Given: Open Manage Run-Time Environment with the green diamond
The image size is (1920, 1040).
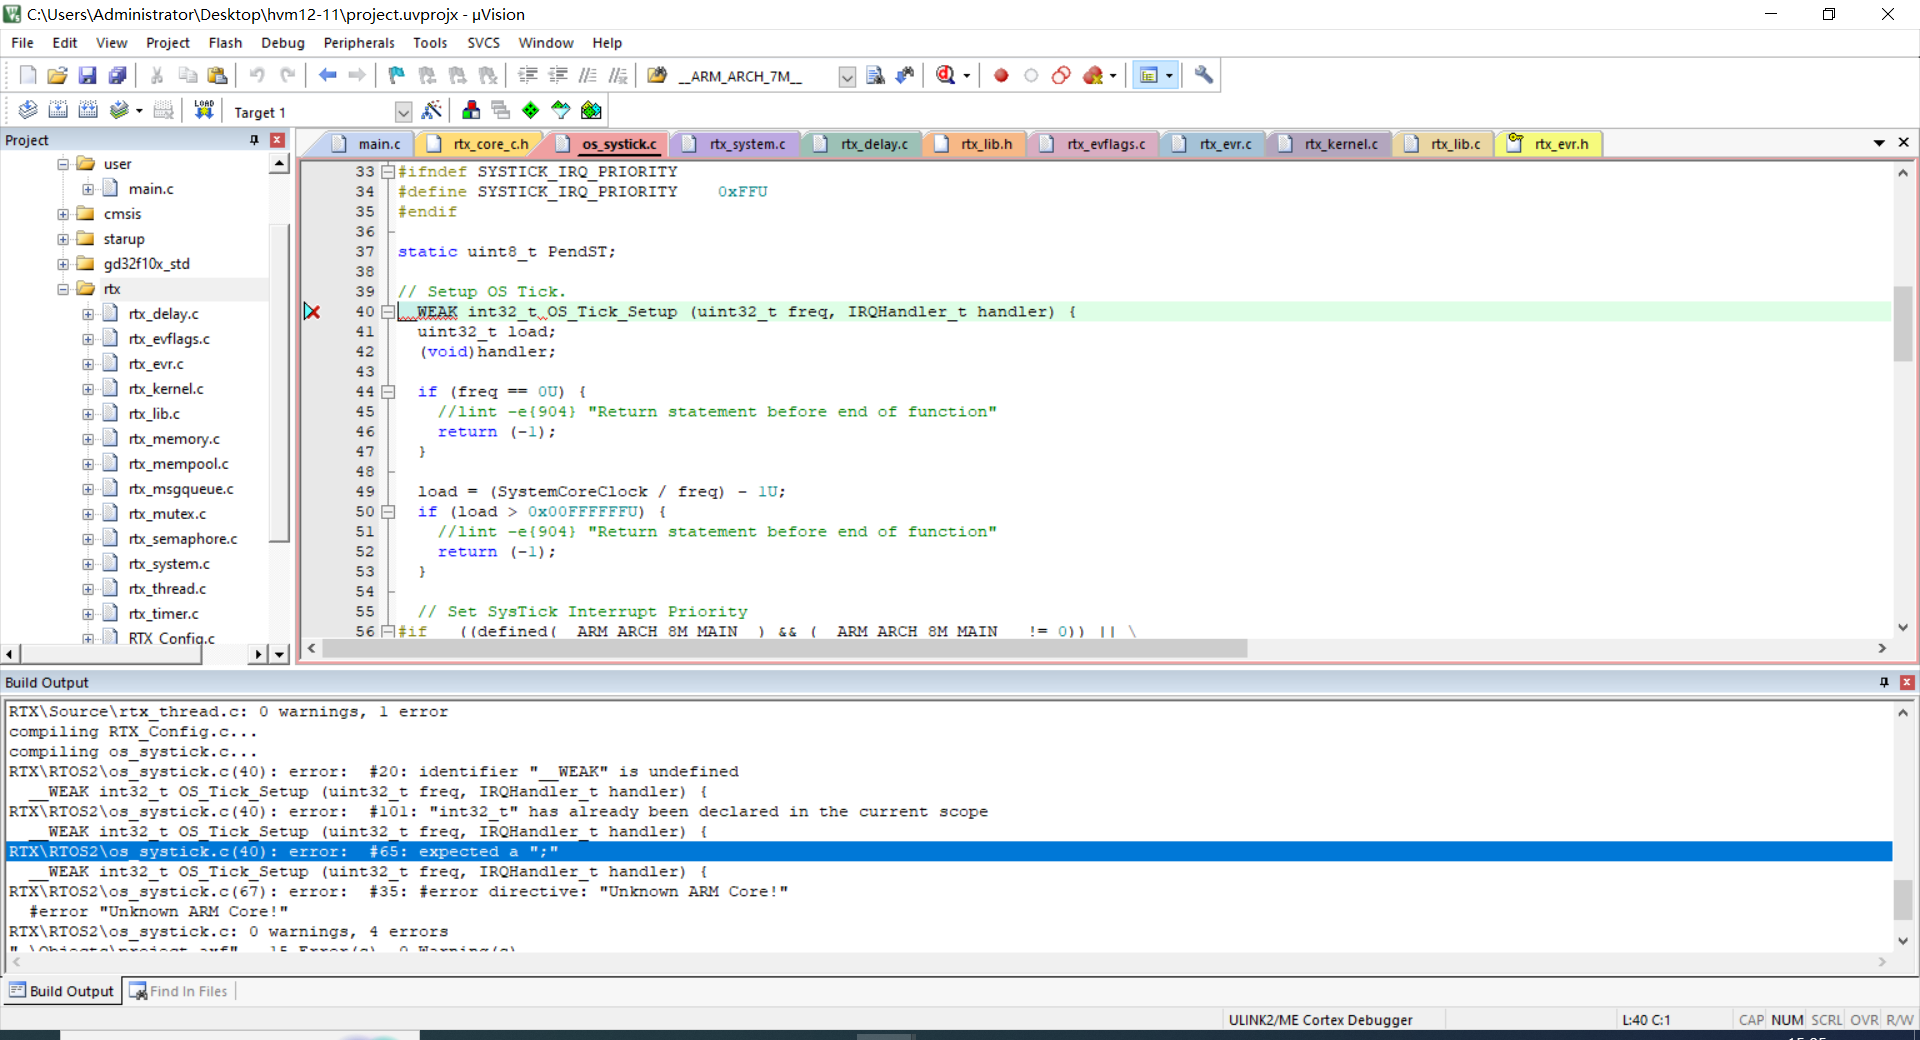Looking at the screenshot, I should pos(531,110).
